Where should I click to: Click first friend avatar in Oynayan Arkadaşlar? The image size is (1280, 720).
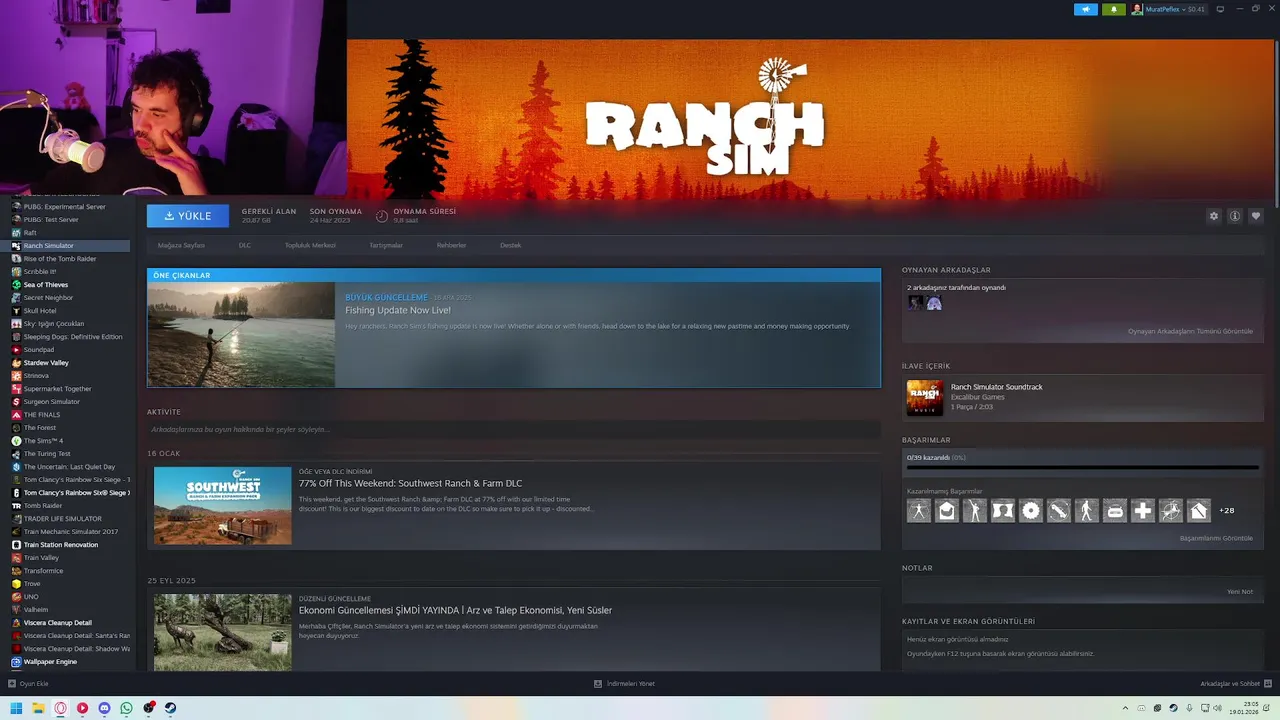[915, 303]
